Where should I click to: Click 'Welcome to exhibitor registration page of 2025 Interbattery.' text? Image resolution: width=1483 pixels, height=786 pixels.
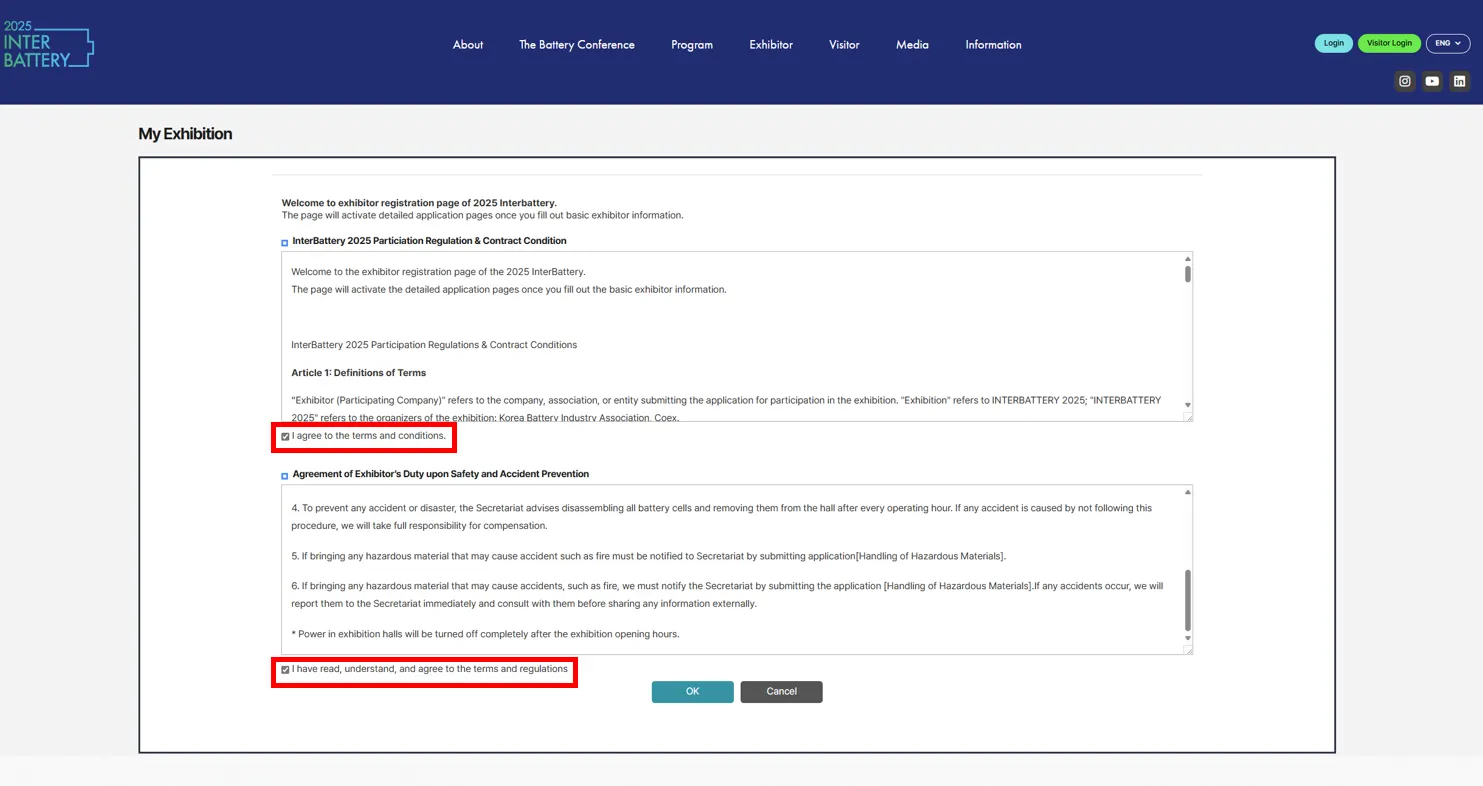(419, 203)
